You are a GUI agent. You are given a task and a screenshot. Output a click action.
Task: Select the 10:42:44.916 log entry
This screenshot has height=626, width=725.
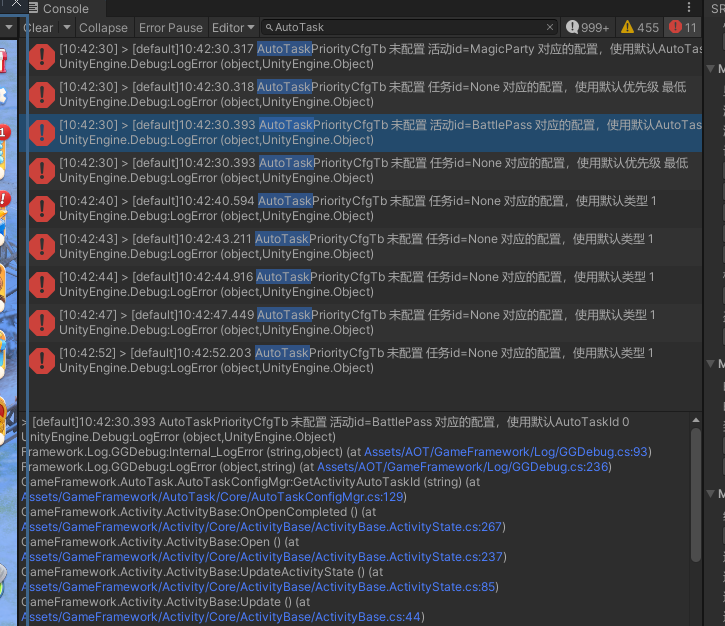click(361, 284)
